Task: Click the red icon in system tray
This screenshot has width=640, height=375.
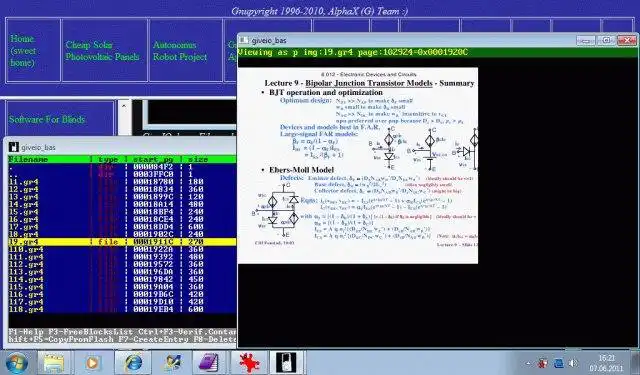Action: [x=543, y=363]
